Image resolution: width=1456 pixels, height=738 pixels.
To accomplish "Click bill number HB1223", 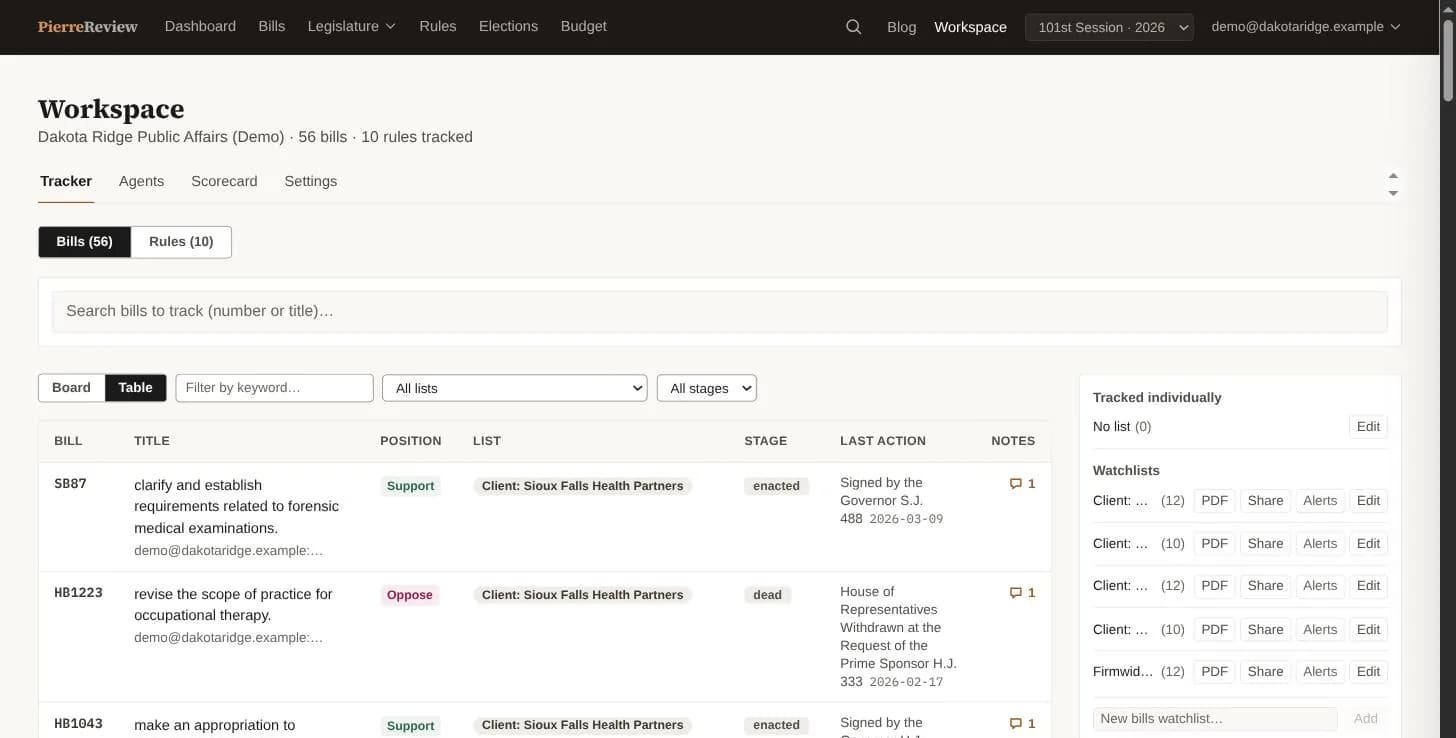I will click(78, 593).
